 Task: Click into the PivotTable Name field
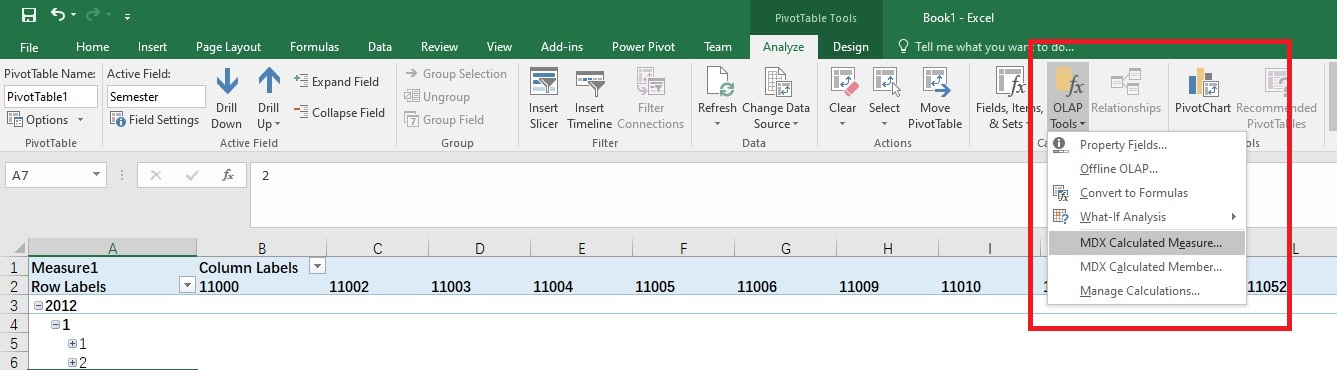(51, 97)
